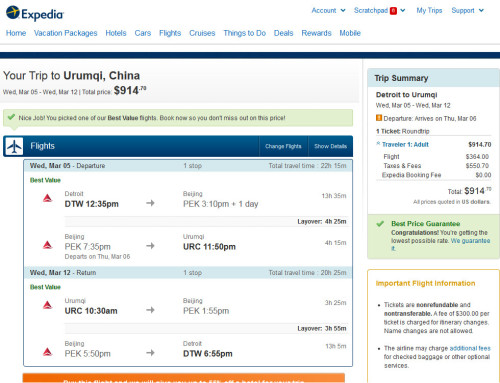
Task: Click the Your Trip to Urumqi, China heading
Action: (71, 76)
